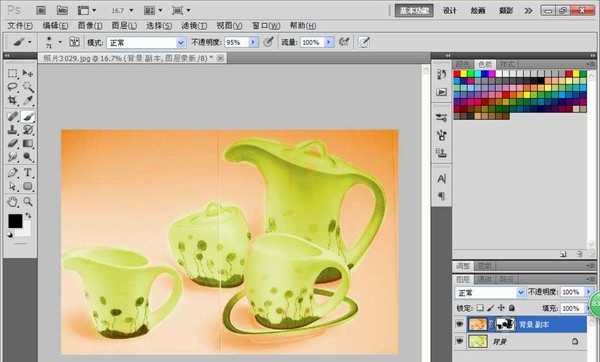The image size is (600, 362).
Task: Select the Lasso tool
Action: (13, 86)
